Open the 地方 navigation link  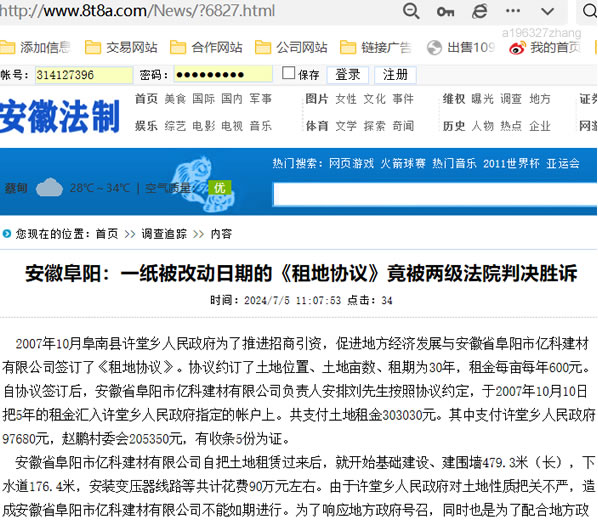coord(540,99)
